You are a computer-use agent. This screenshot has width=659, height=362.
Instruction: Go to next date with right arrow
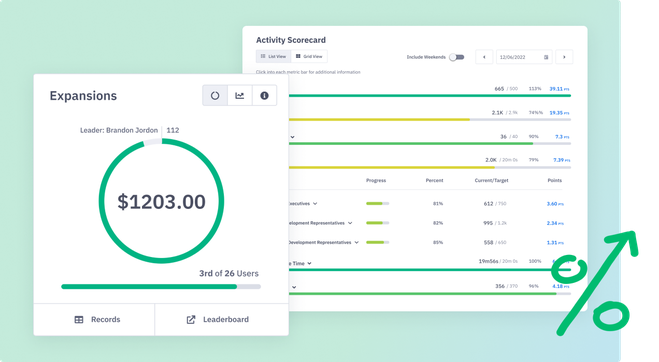coord(564,57)
